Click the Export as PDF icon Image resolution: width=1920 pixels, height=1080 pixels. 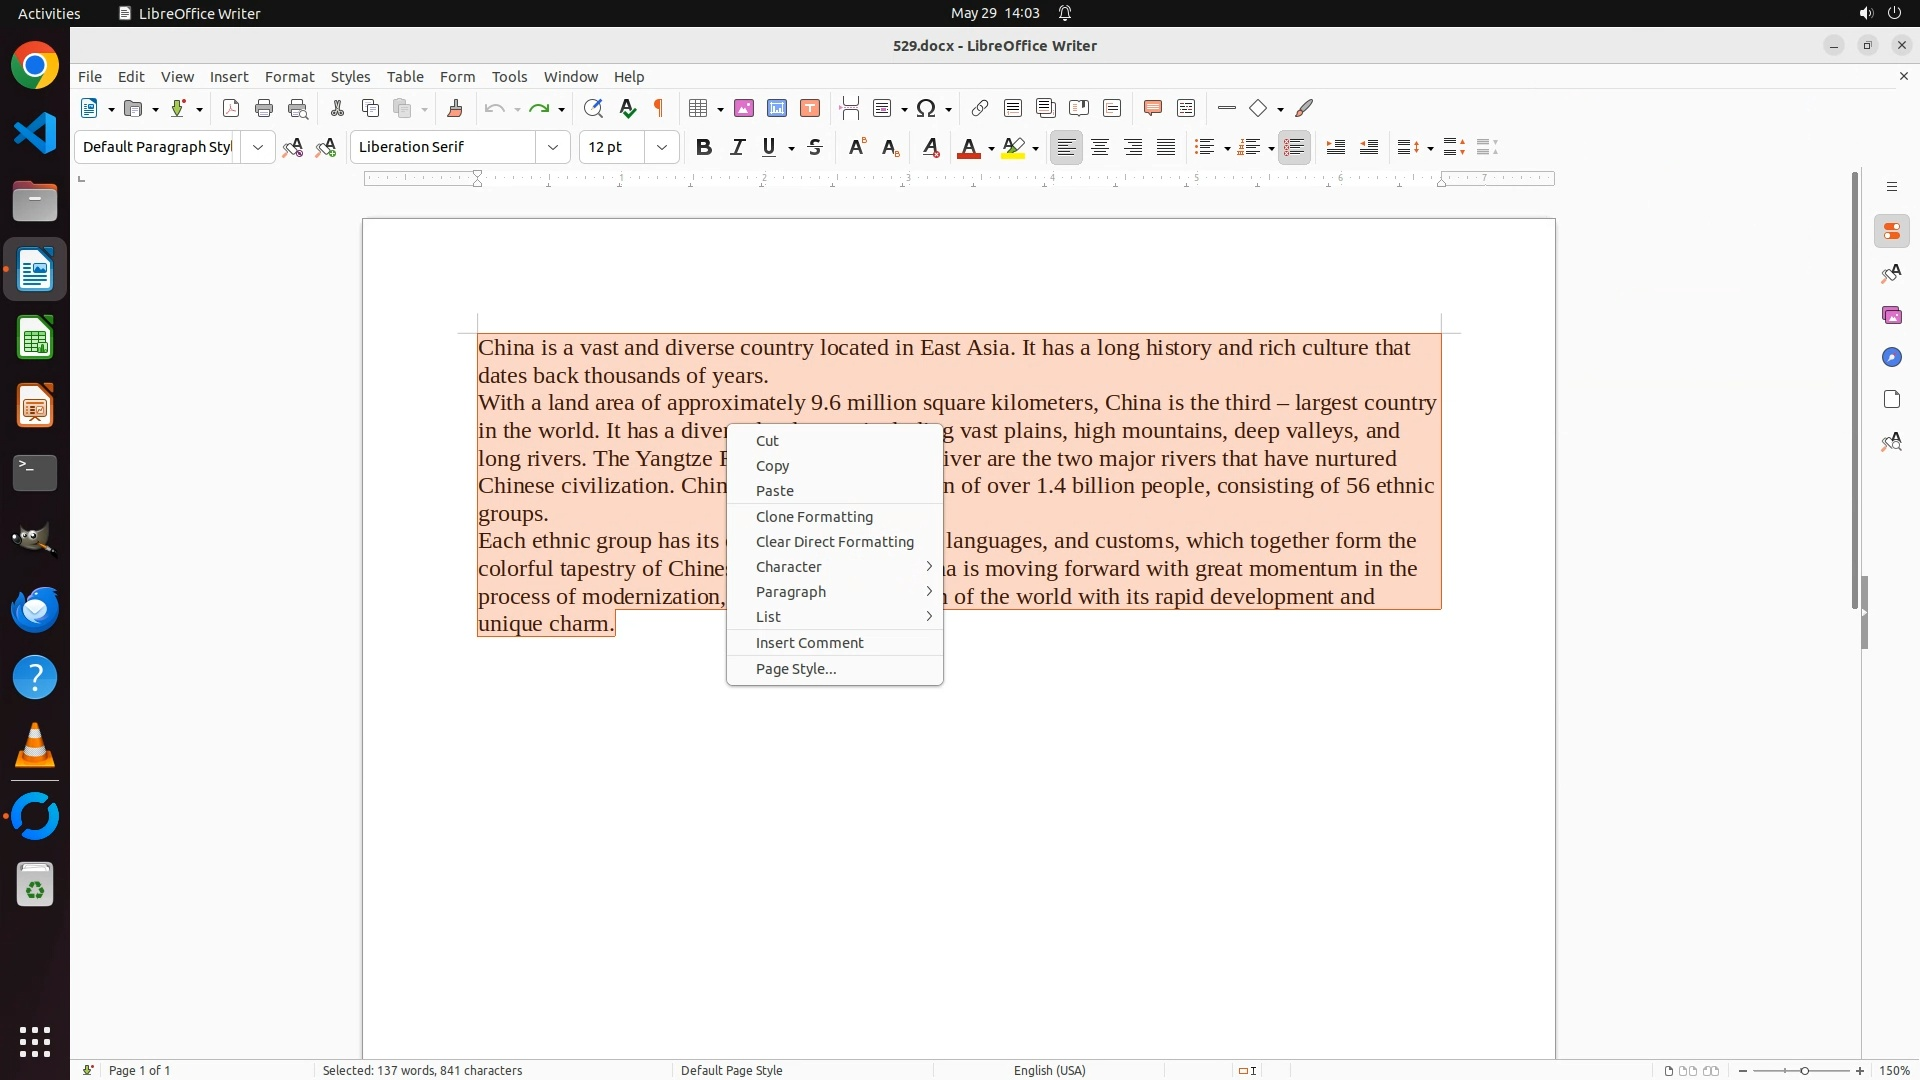tap(231, 108)
